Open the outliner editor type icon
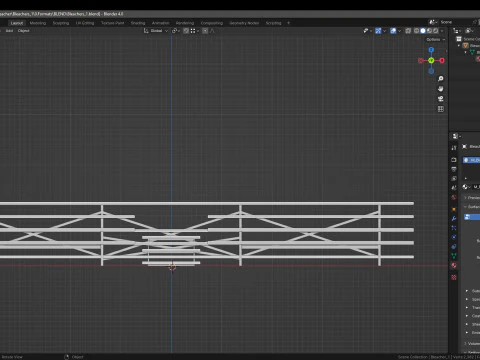Image resolution: width=480 pixels, height=360 pixels. coord(456,31)
